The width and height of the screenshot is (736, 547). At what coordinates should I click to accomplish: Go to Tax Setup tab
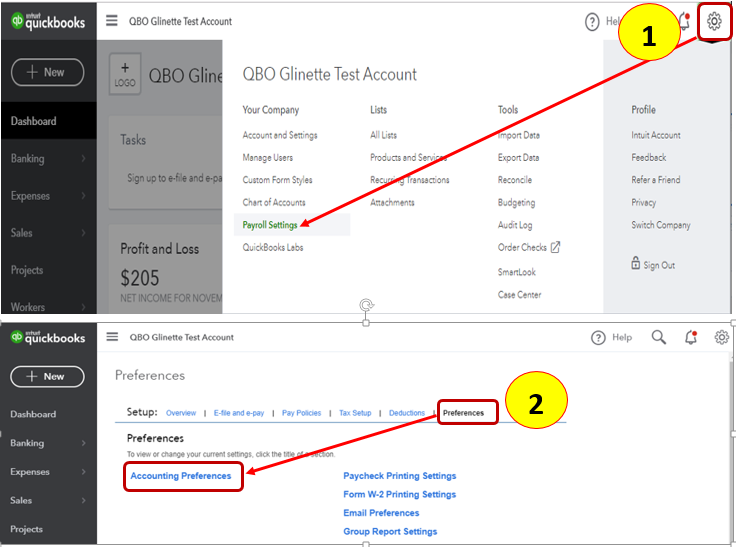355,413
